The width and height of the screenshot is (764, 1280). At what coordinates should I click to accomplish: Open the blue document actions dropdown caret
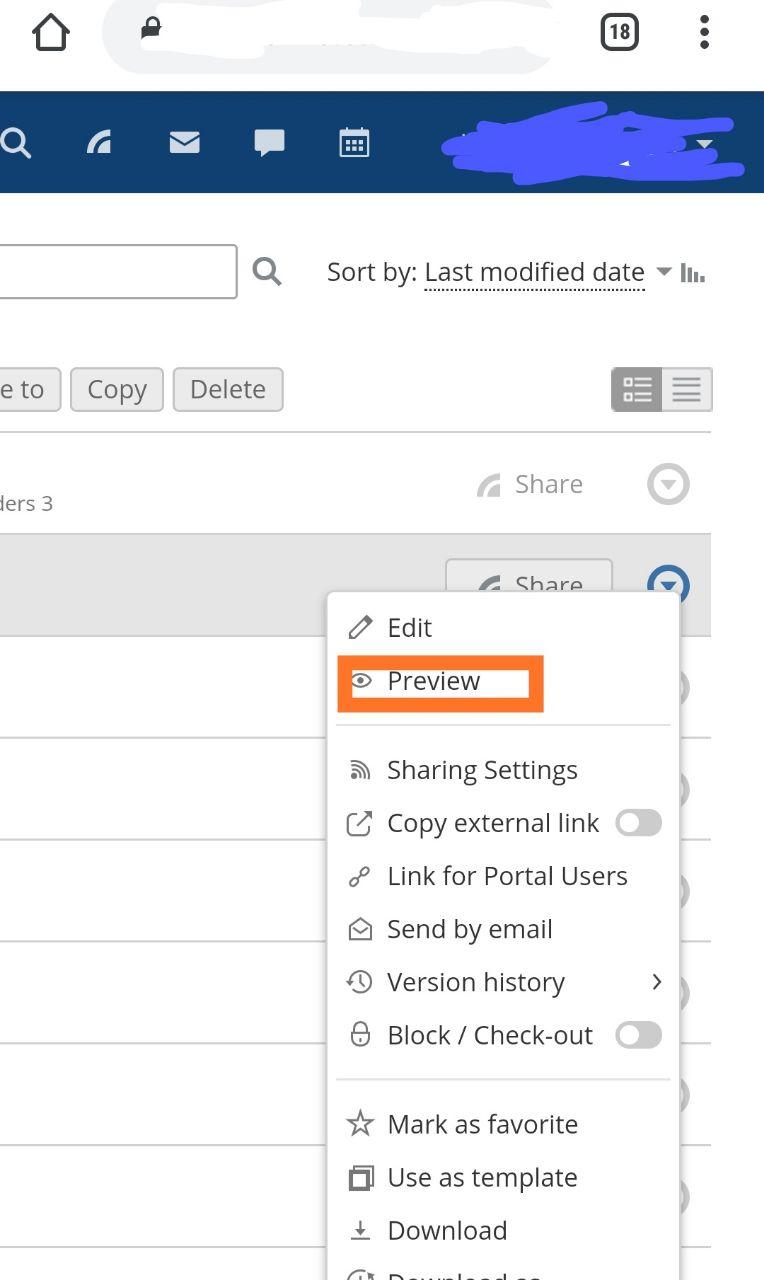pyautogui.click(x=667, y=584)
